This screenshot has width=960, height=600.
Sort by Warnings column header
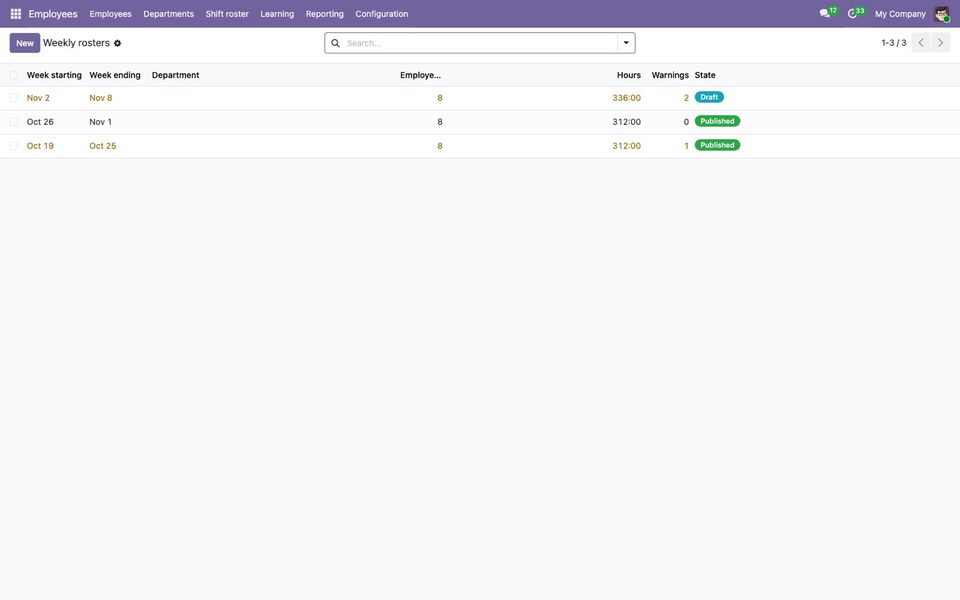coord(670,75)
